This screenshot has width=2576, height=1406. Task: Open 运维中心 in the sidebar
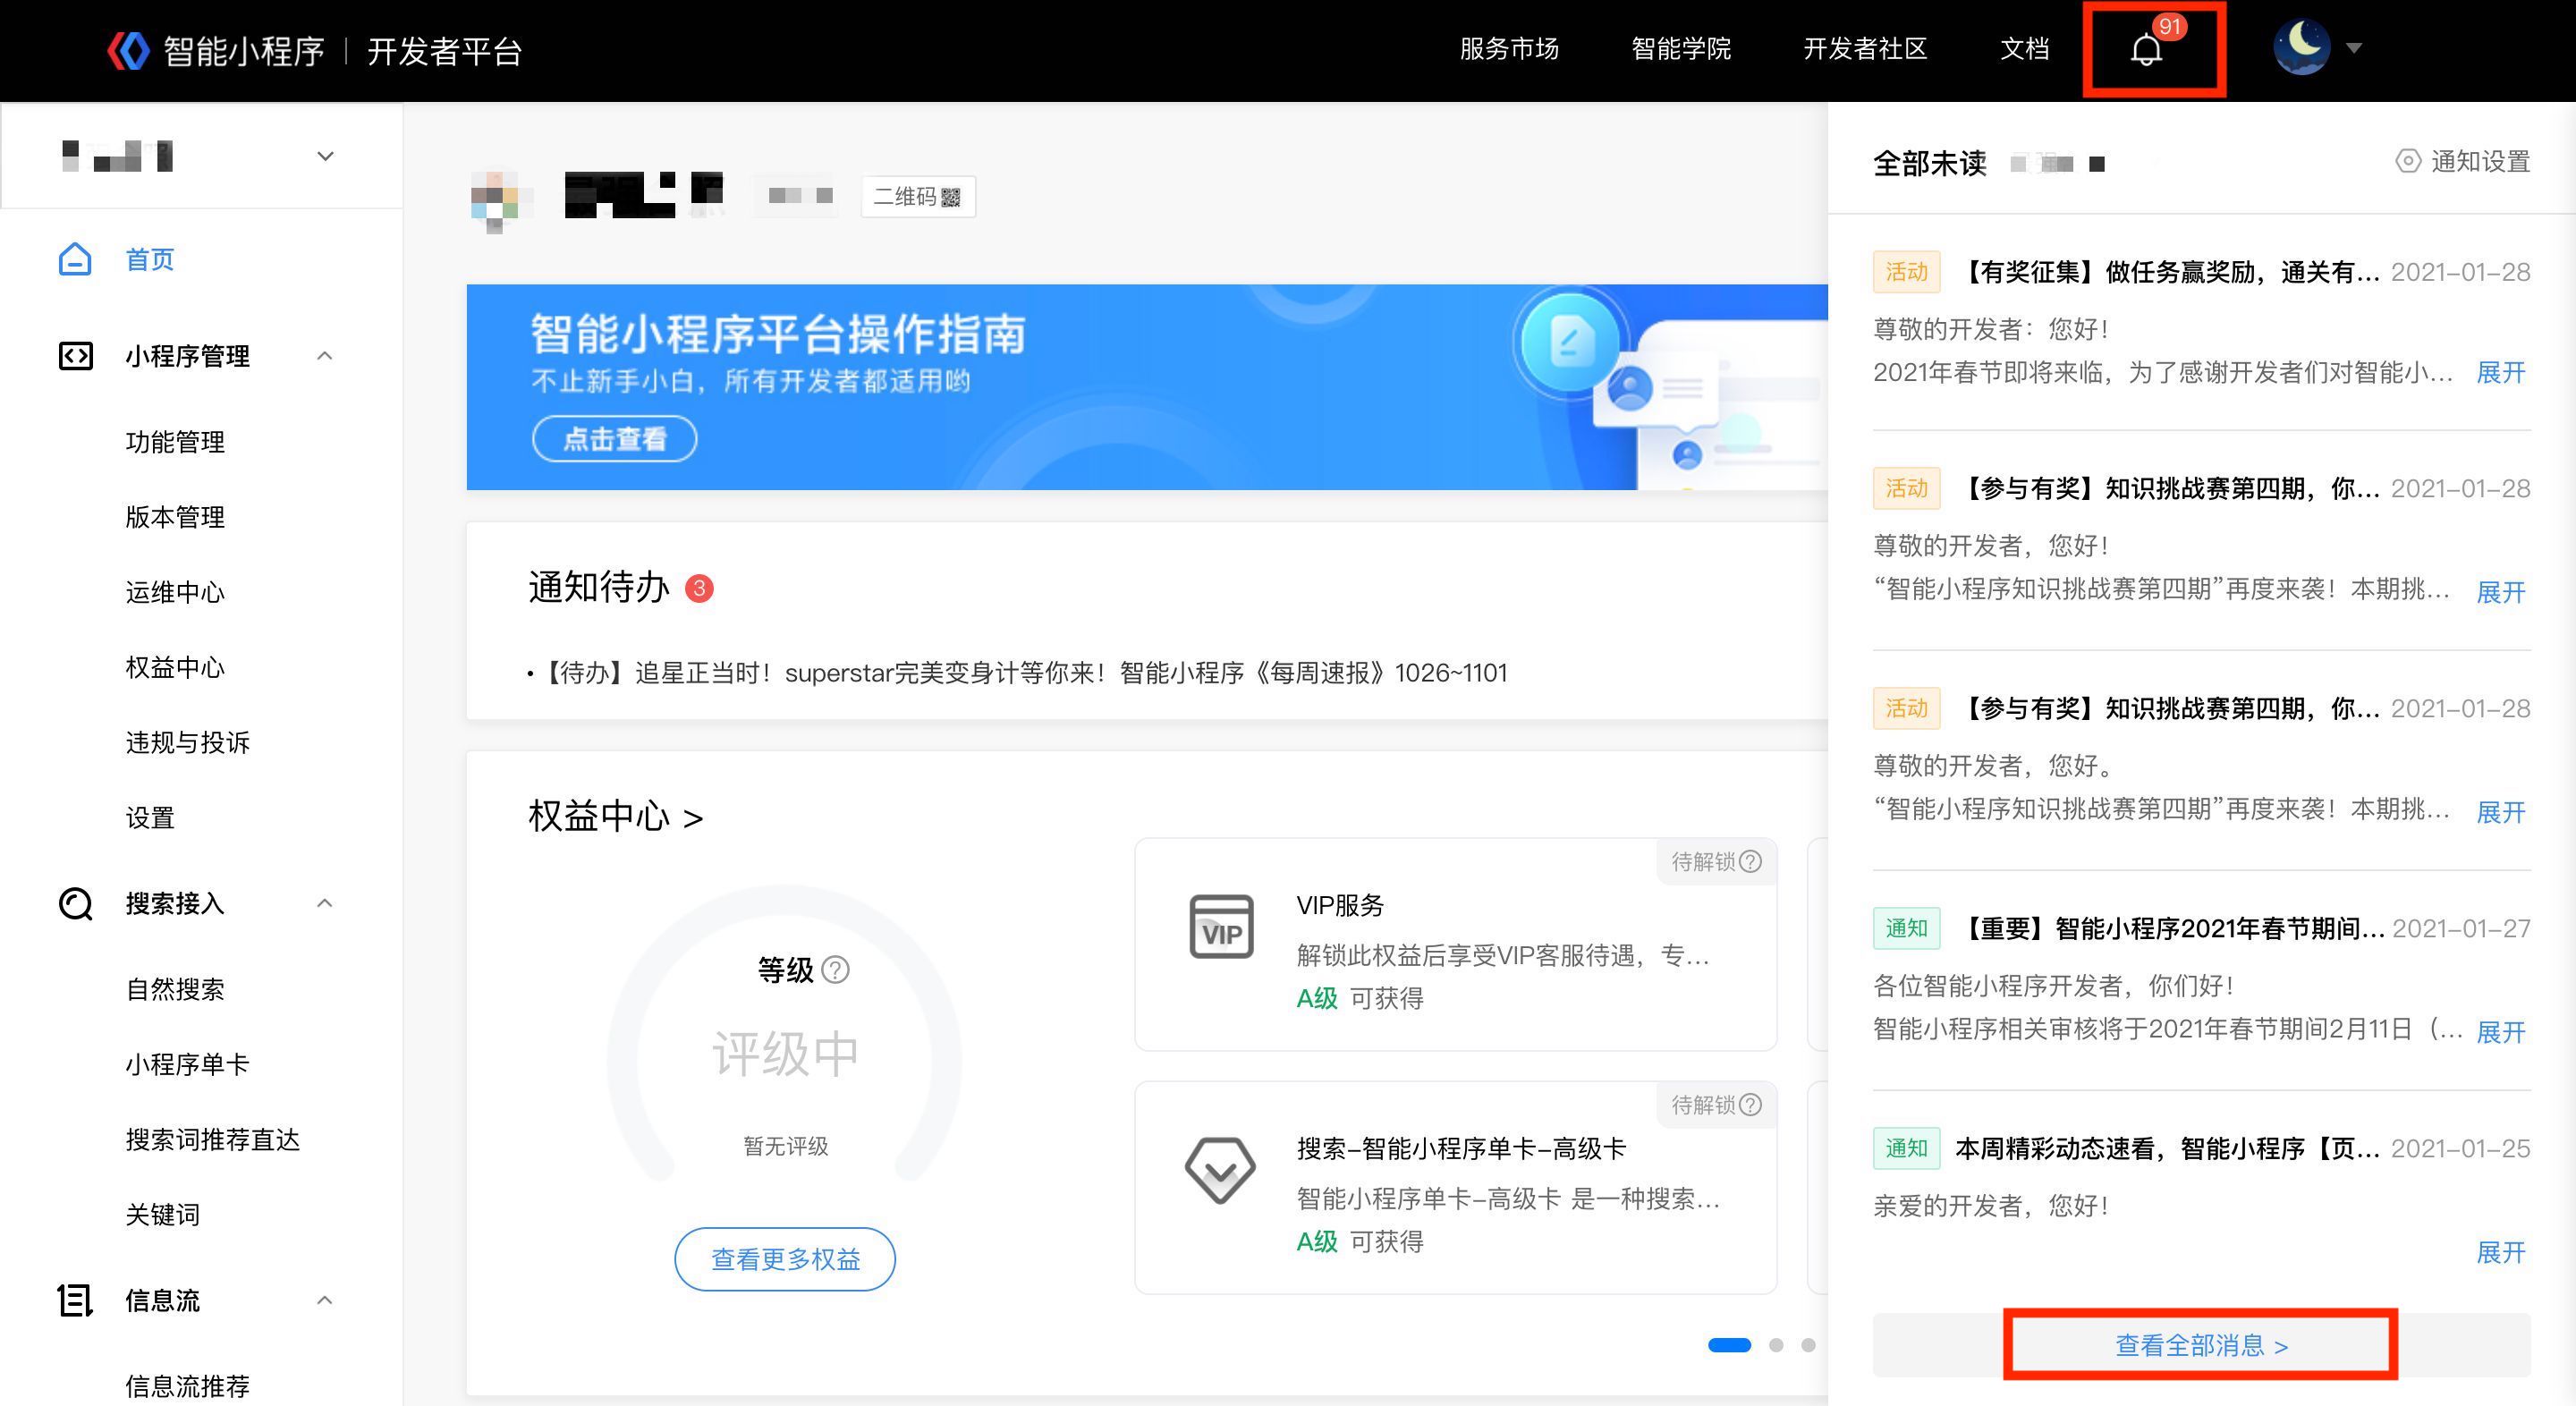pyautogui.click(x=175, y=592)
